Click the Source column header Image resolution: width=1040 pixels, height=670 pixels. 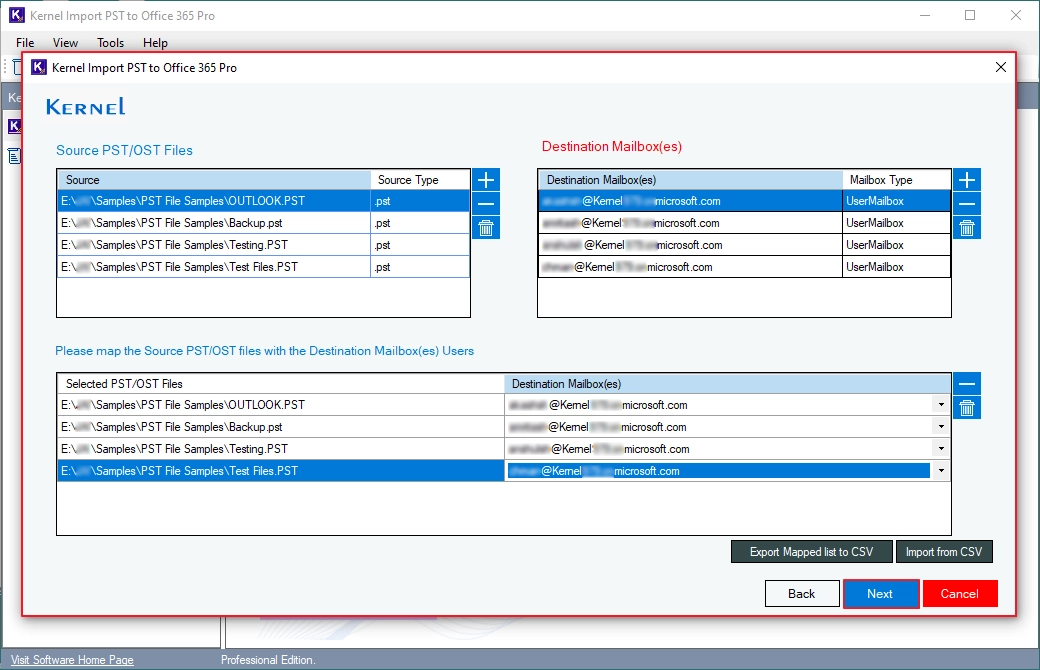(x=214, y=180)
